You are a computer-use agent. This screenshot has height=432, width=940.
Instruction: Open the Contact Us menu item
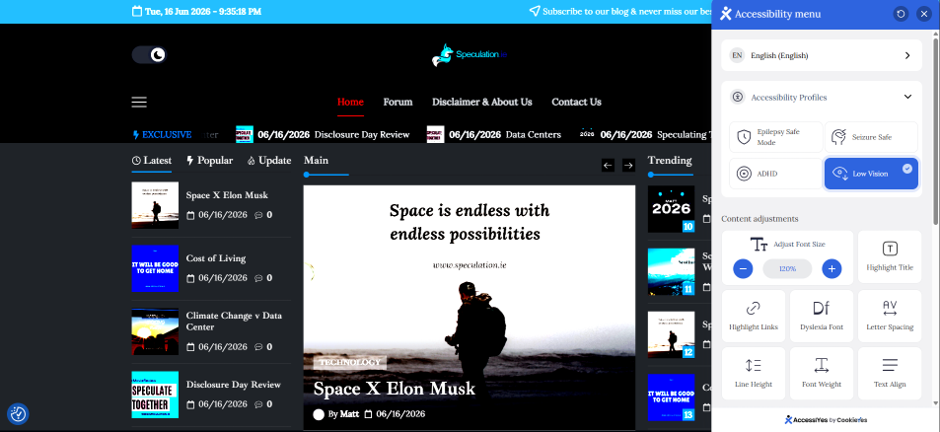click(576, 102)
